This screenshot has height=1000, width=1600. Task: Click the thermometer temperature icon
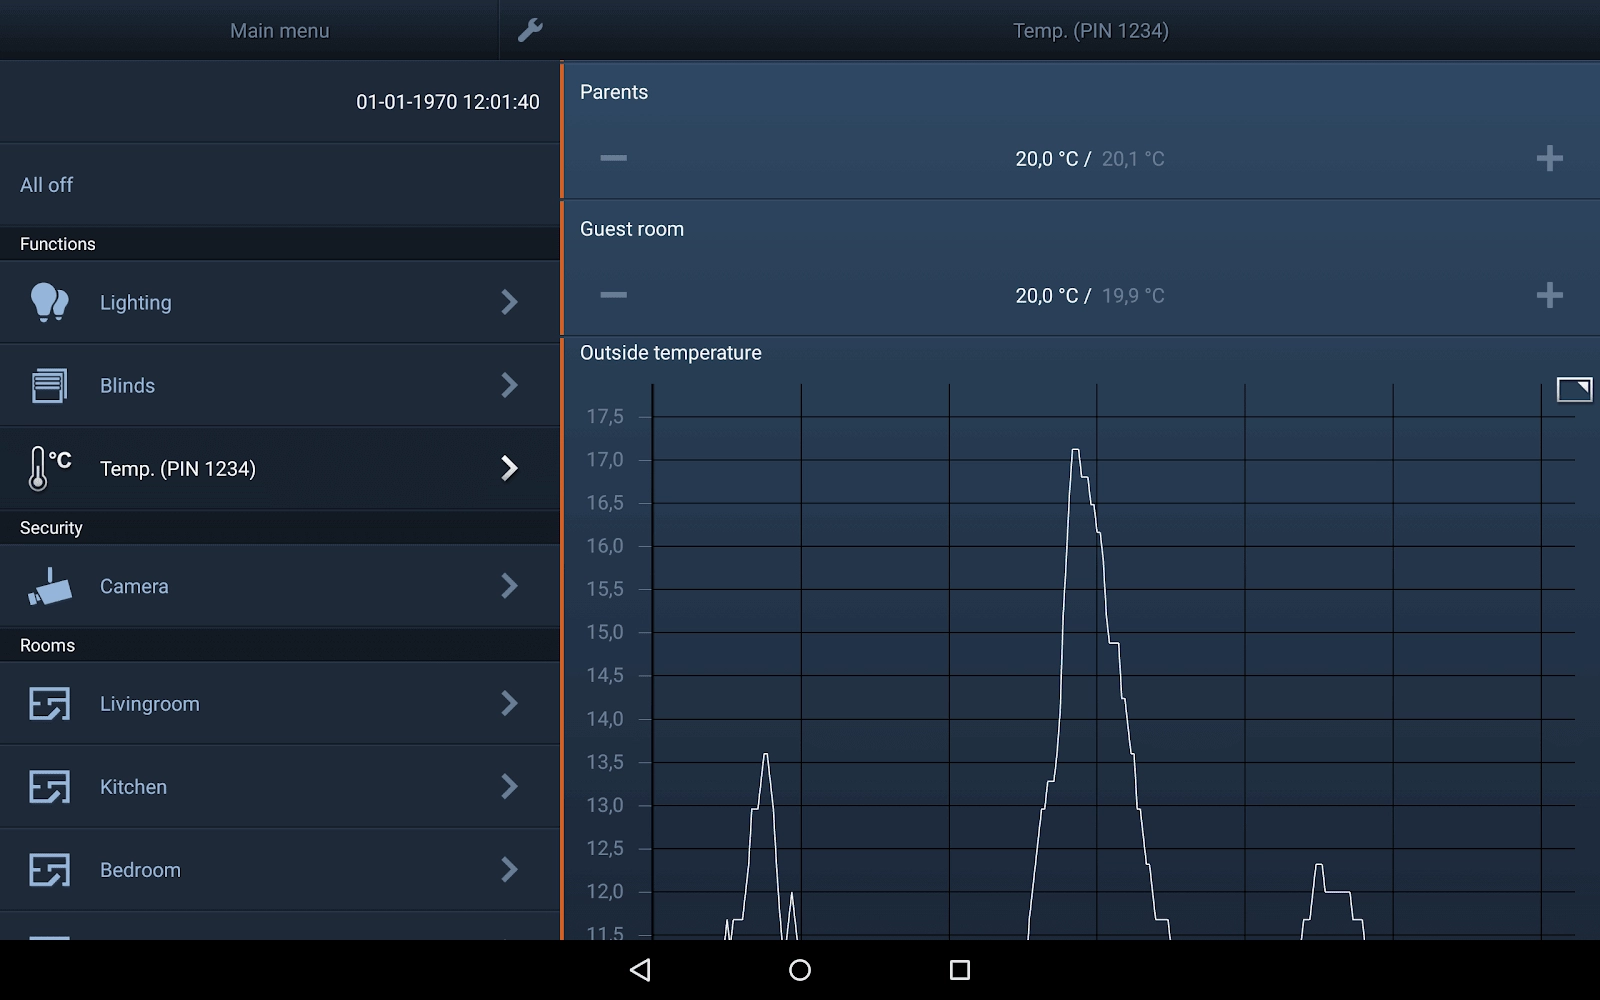(x=49, y=468)
